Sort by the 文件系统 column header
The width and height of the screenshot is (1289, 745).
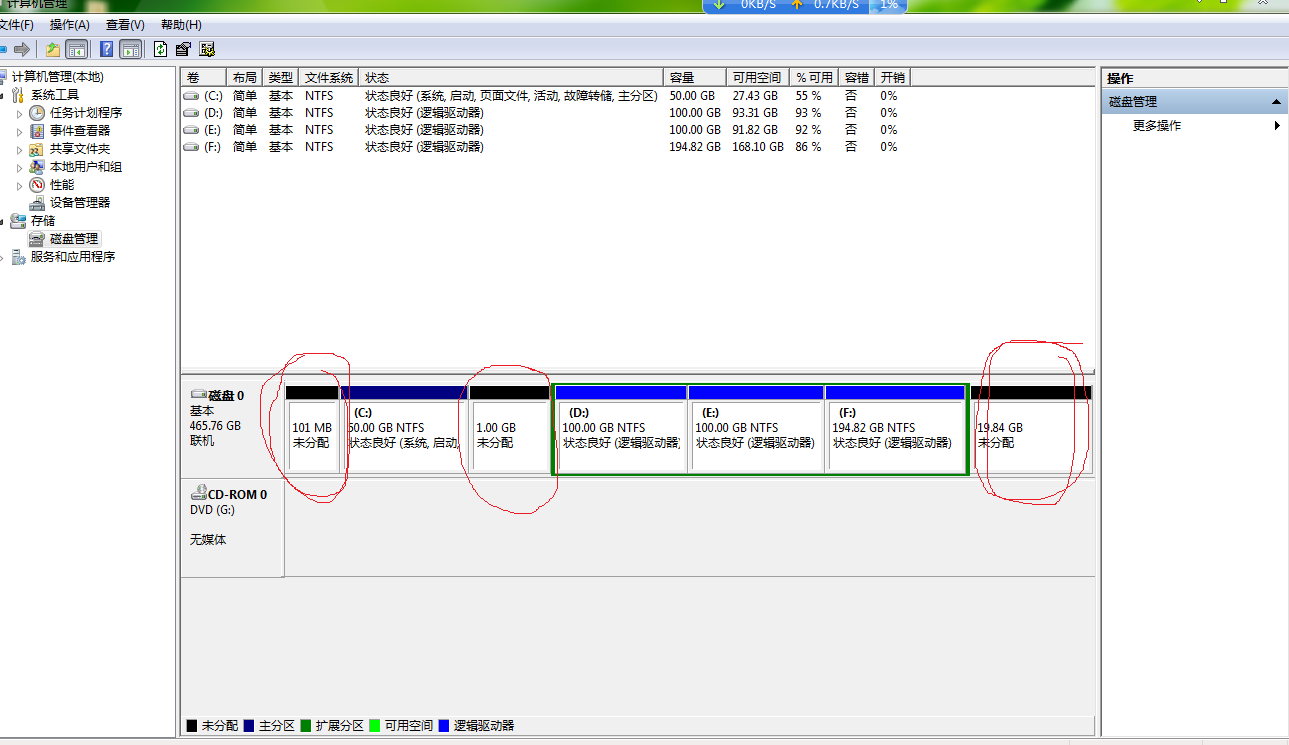329,77
